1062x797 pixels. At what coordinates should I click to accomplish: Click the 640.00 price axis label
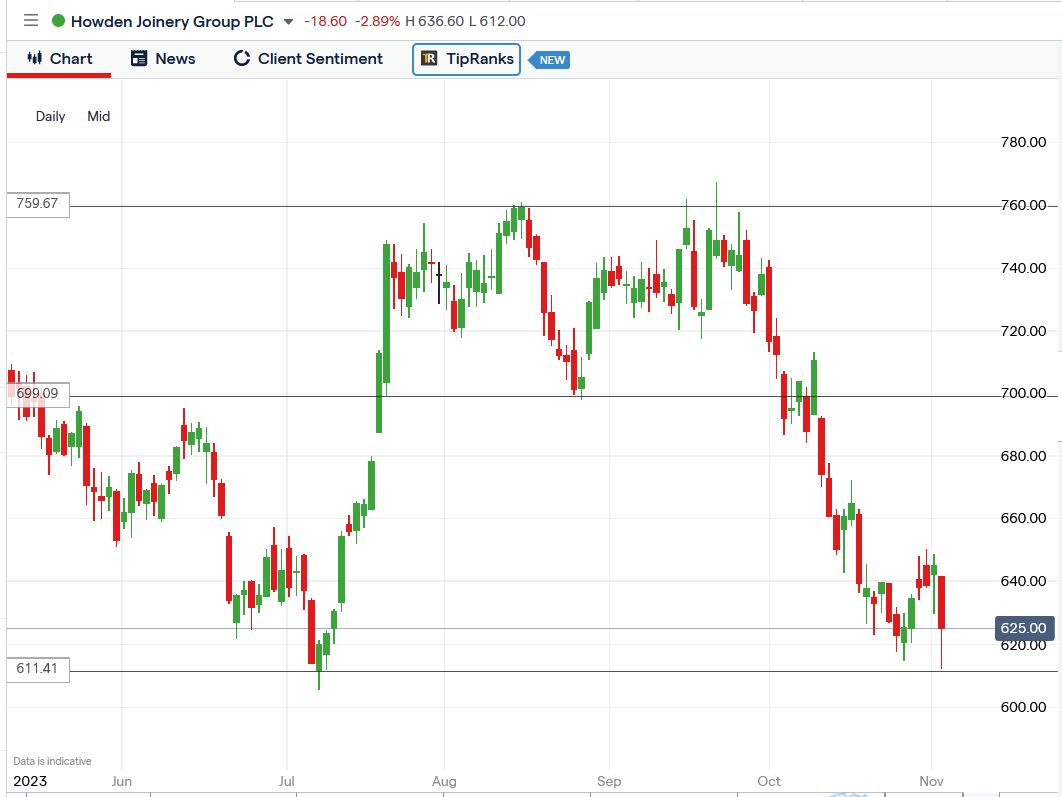1023,582
